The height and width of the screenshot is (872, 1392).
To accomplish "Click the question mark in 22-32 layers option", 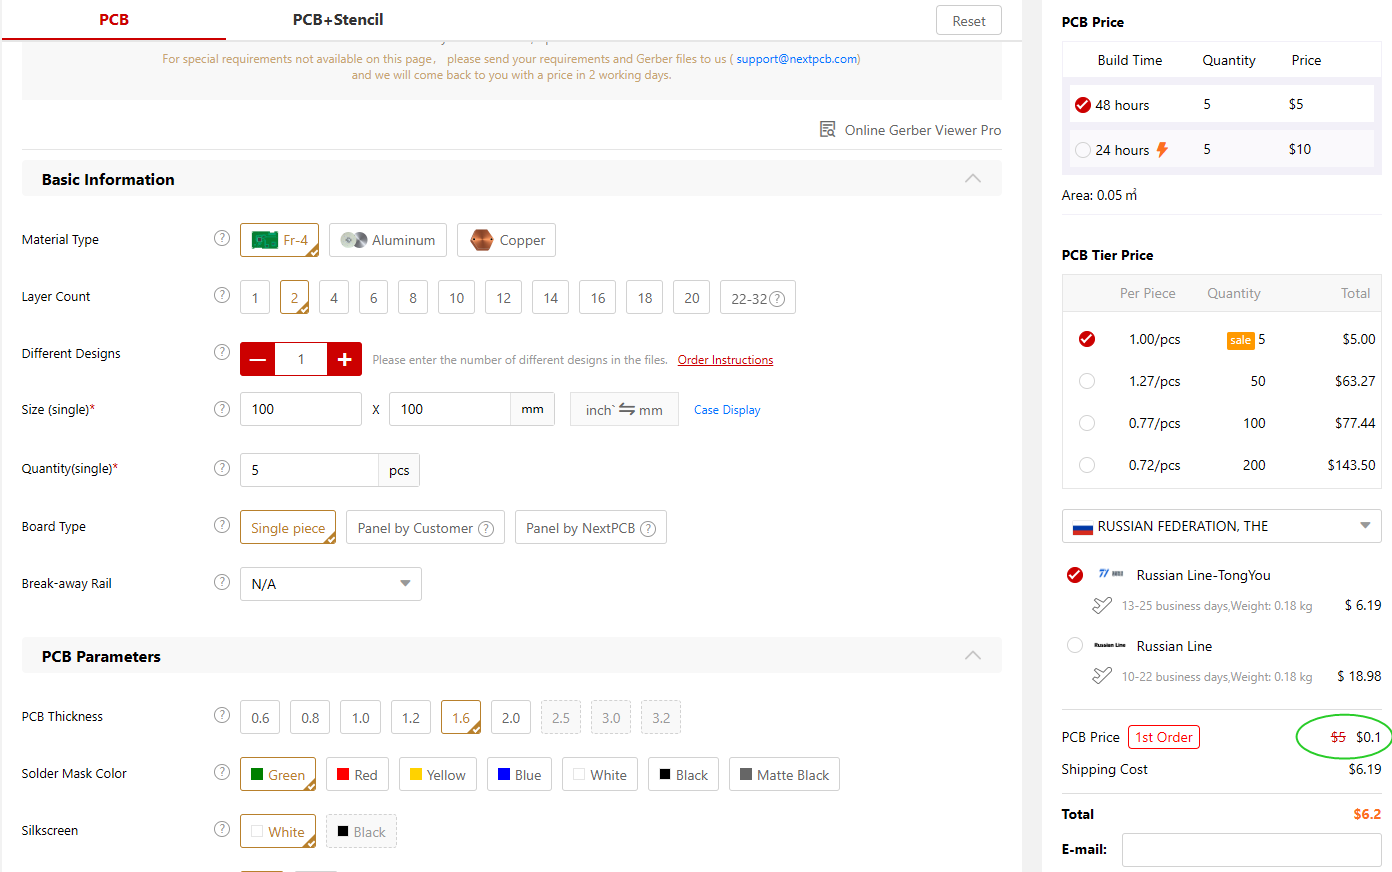I will 777,299.
